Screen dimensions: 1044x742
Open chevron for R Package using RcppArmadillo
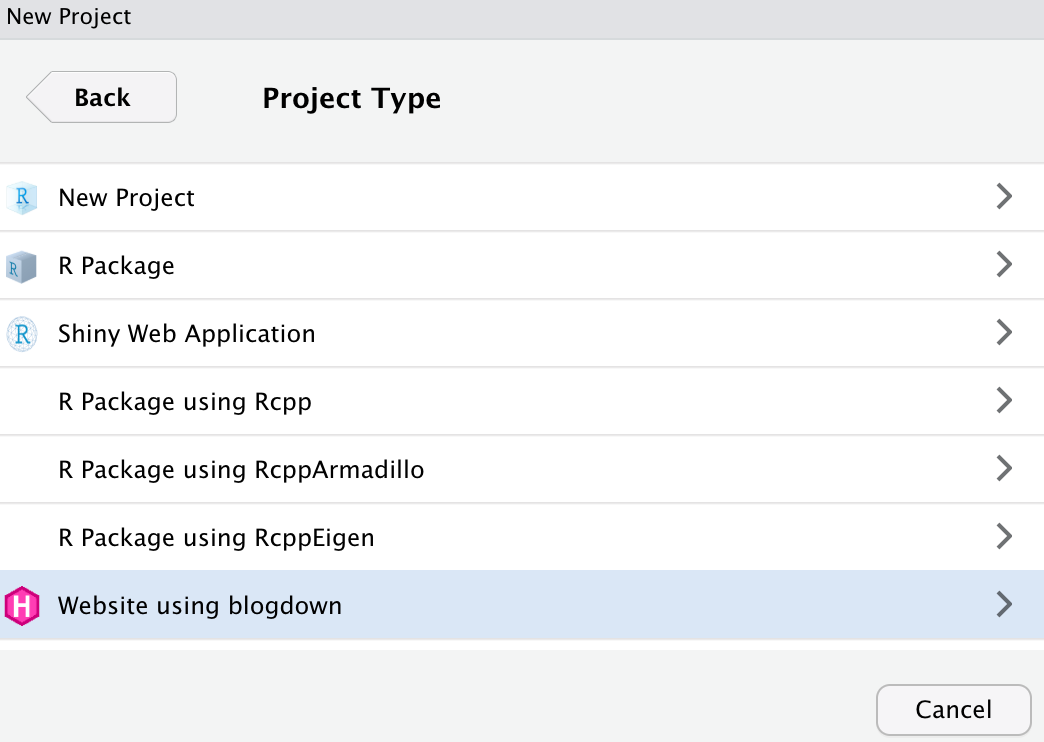pyautogui.click(x=1004, y=468)
